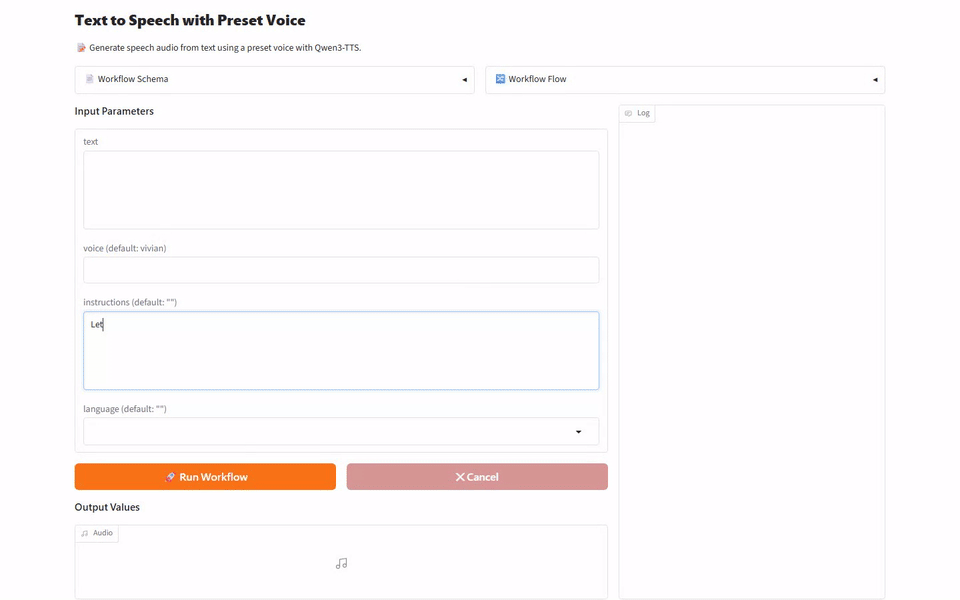Click the 'text' field label
The width and height of the screenshot is (960, 600).
91,142
